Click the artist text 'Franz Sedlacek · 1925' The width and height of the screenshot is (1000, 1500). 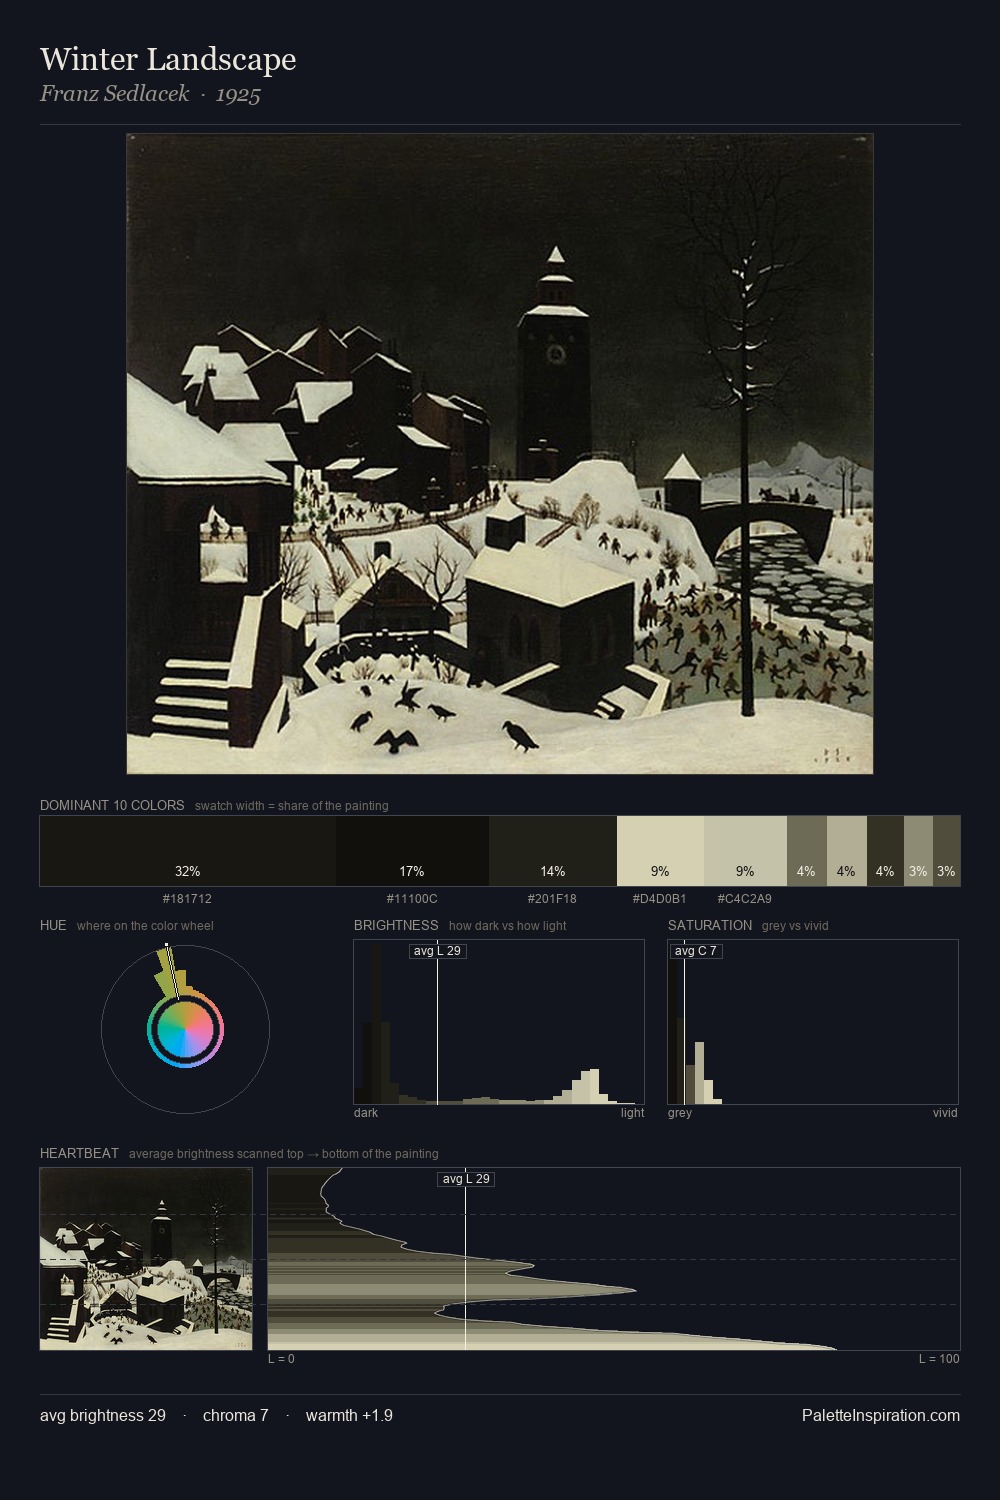click(x=150, y=94)
